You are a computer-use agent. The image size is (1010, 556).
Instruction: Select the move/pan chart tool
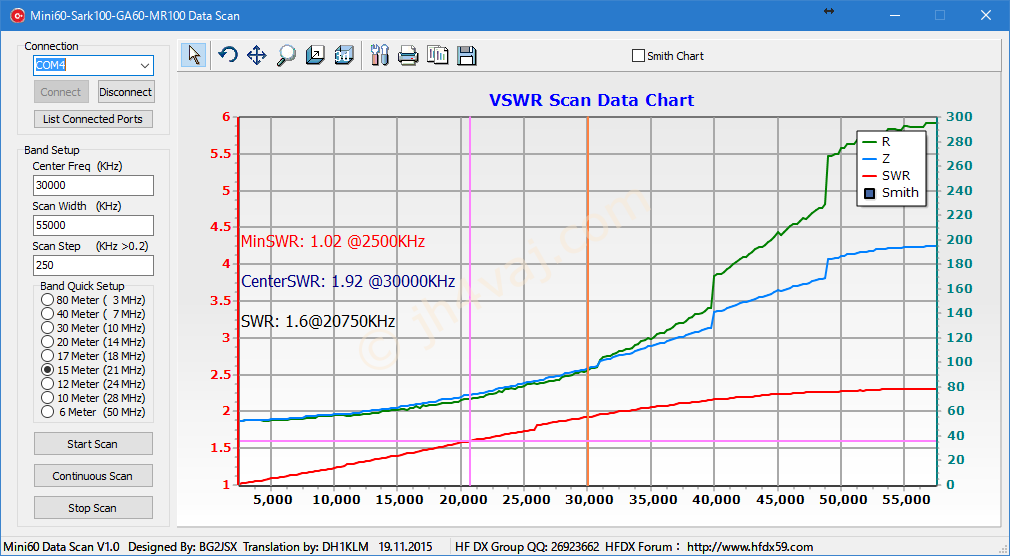256,55
